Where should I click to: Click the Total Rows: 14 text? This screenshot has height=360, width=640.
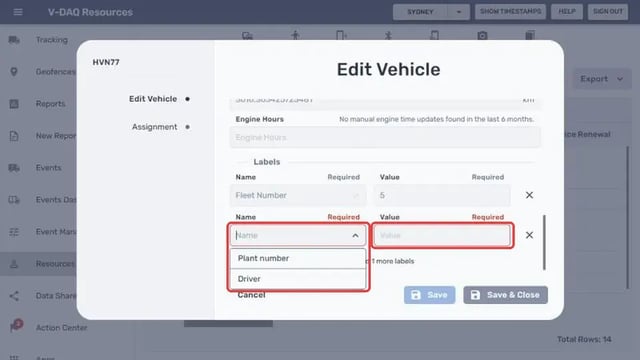point(584,339)
